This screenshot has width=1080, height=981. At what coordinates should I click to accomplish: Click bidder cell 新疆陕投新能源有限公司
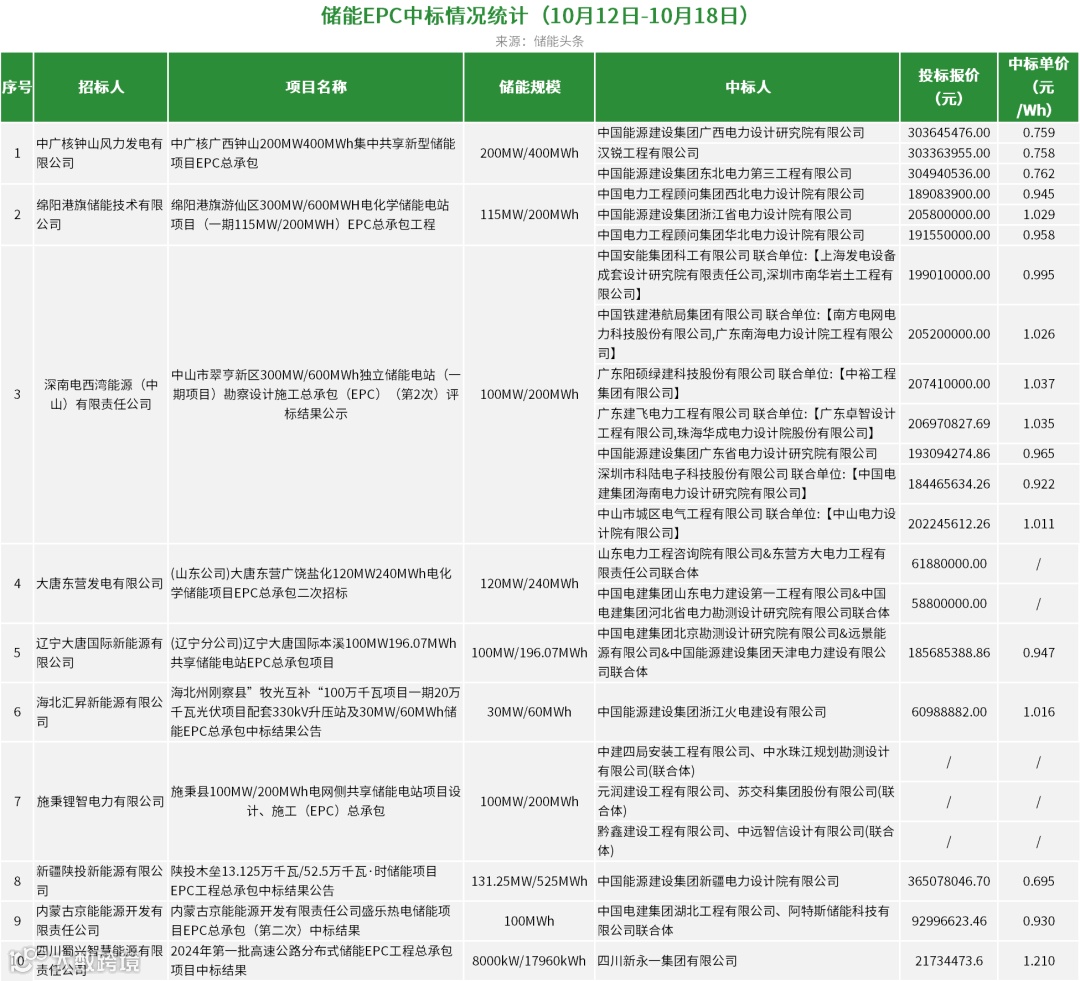point(100,881)
